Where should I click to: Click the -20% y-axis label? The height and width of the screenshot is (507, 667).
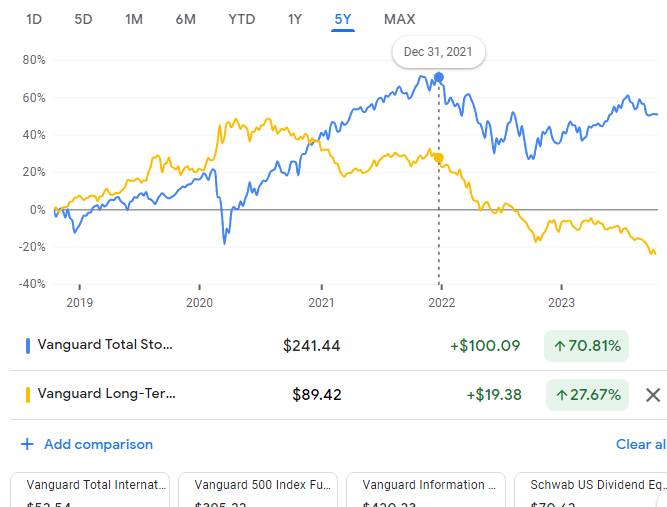coord(32,247)
